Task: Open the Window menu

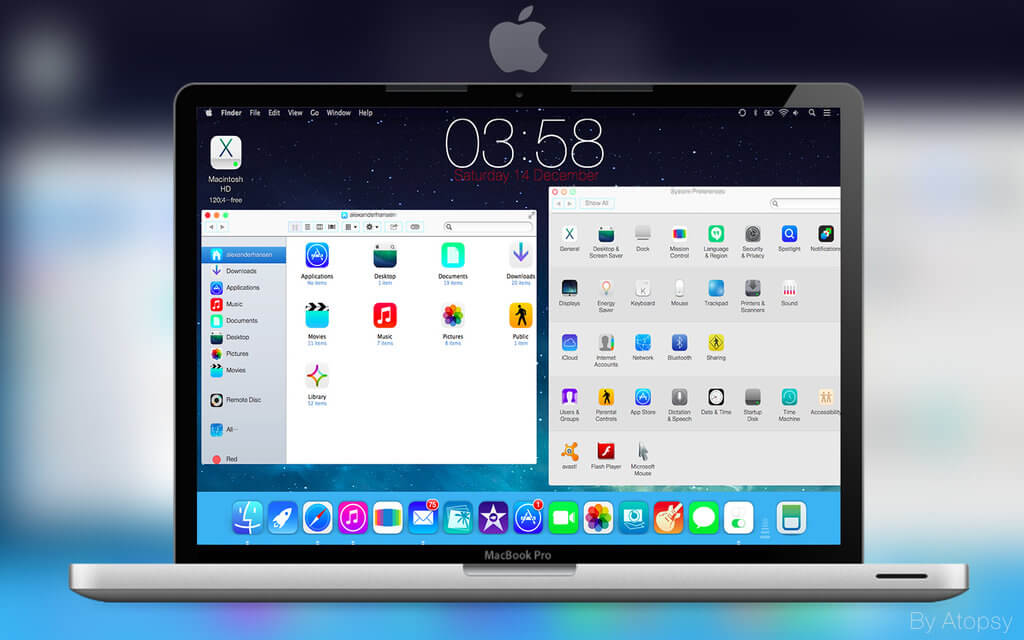Action: (x=338, y=113)
